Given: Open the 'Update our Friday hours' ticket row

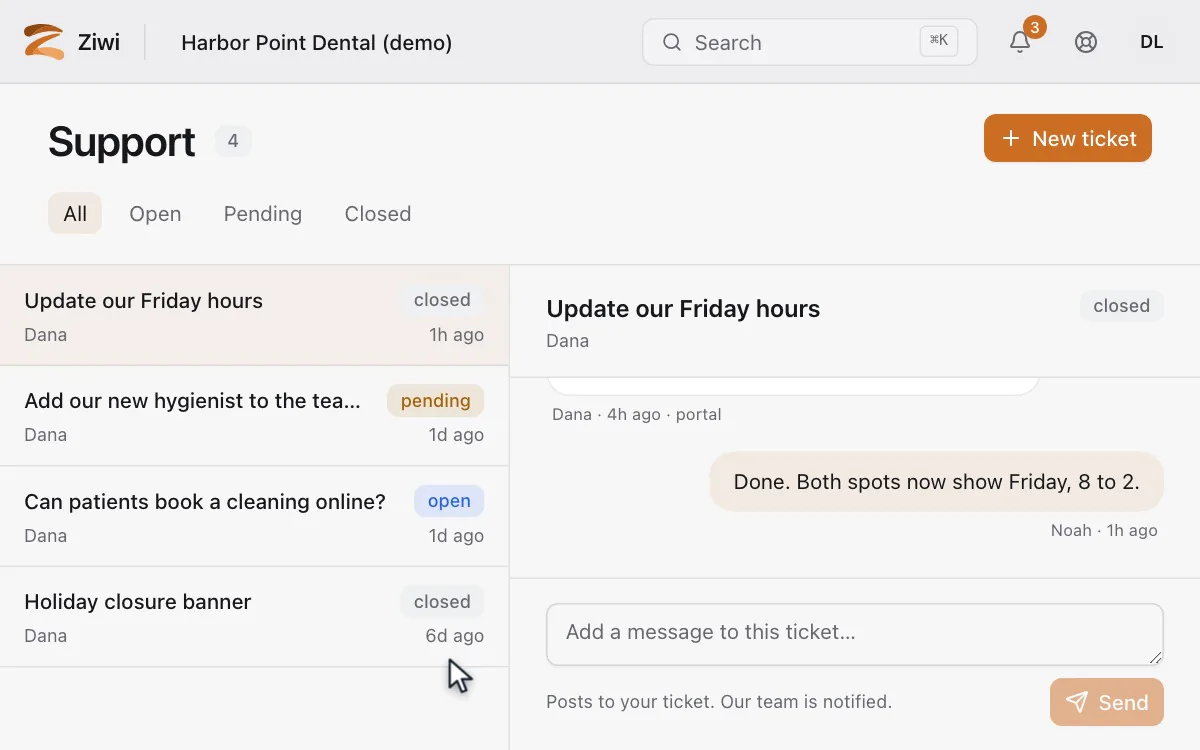Looking at the screenshot, I should click(254, 315).
